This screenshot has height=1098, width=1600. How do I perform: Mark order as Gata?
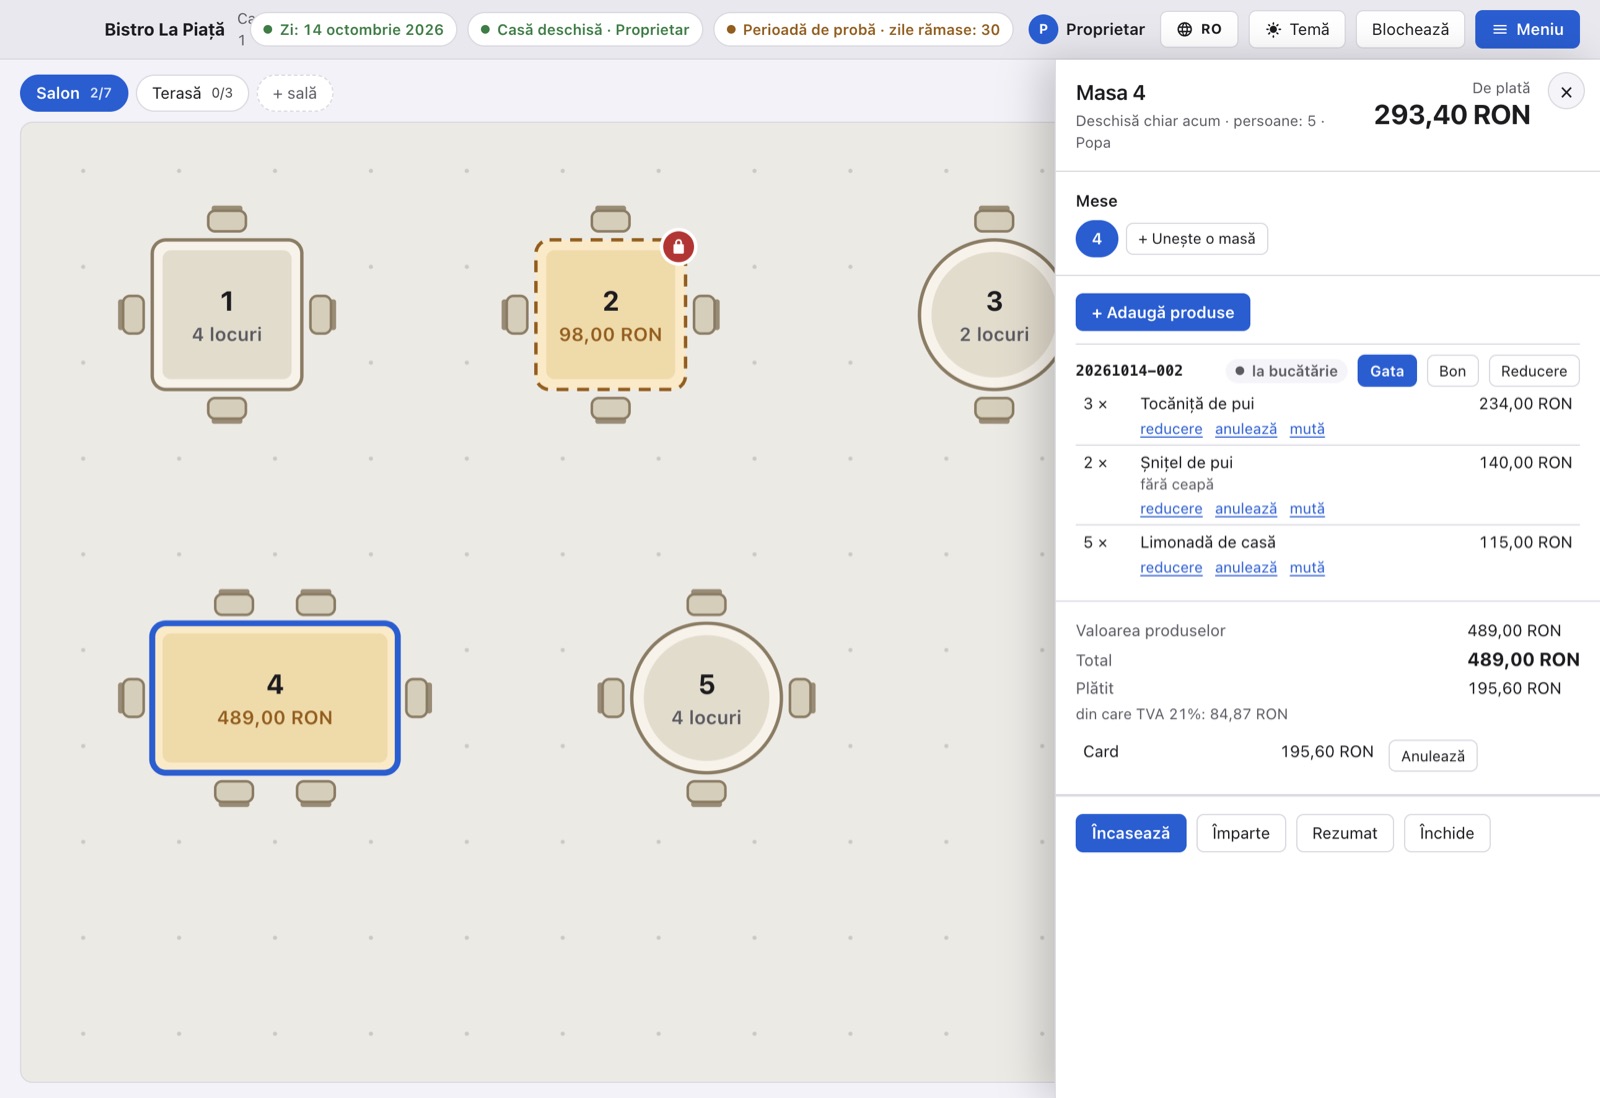click(1387, 371)
